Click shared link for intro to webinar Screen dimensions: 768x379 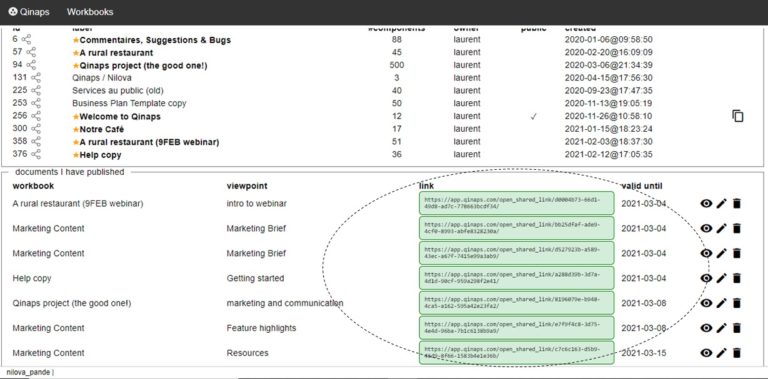click(516, 203)
